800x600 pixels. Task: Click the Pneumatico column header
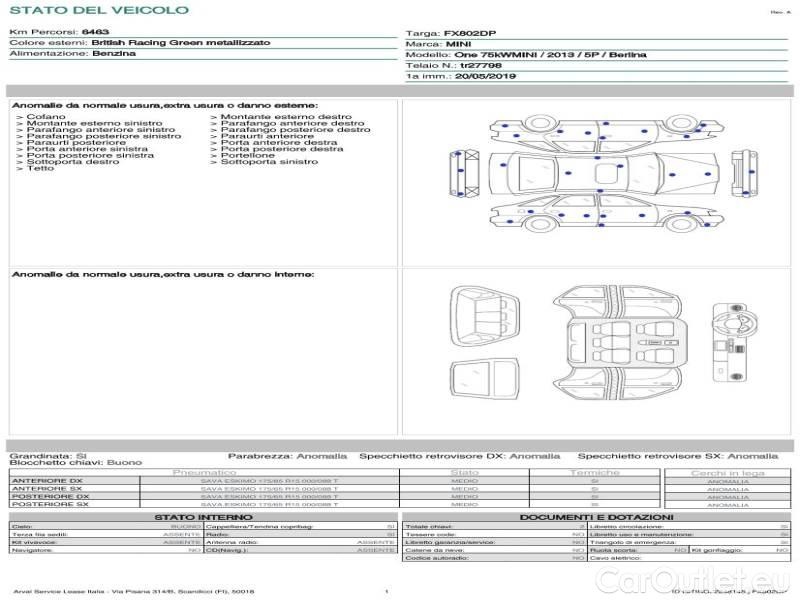click(x=204, y=472)
